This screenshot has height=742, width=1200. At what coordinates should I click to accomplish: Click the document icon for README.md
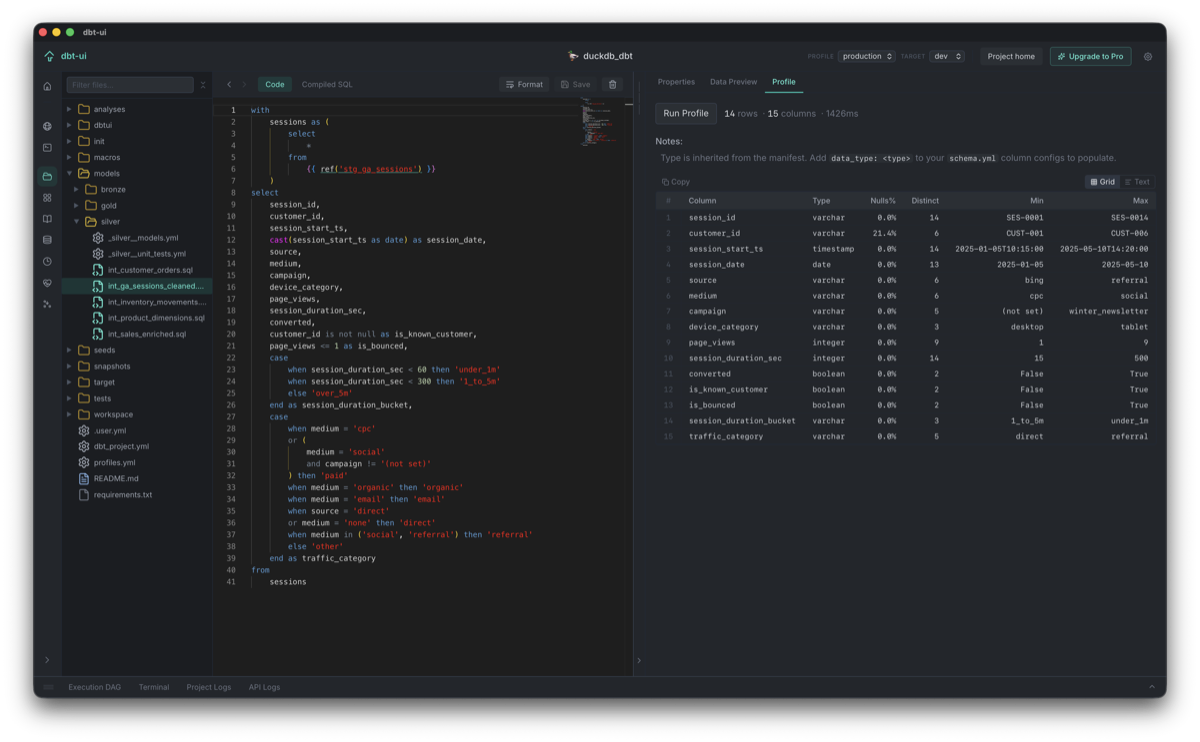point(84,479)
